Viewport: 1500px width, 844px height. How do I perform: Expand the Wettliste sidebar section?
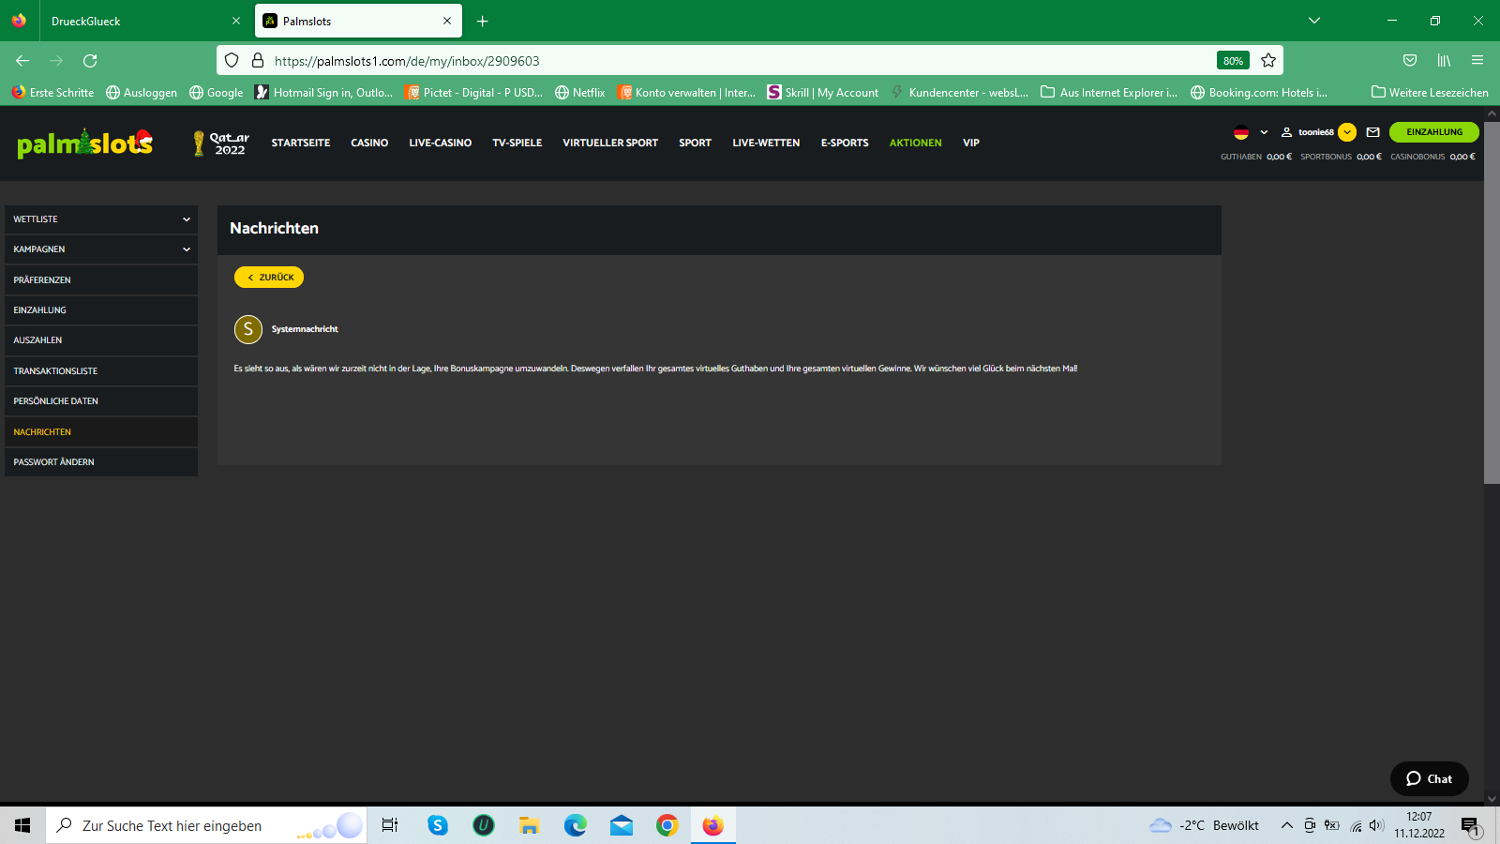[x=101, y=219]
